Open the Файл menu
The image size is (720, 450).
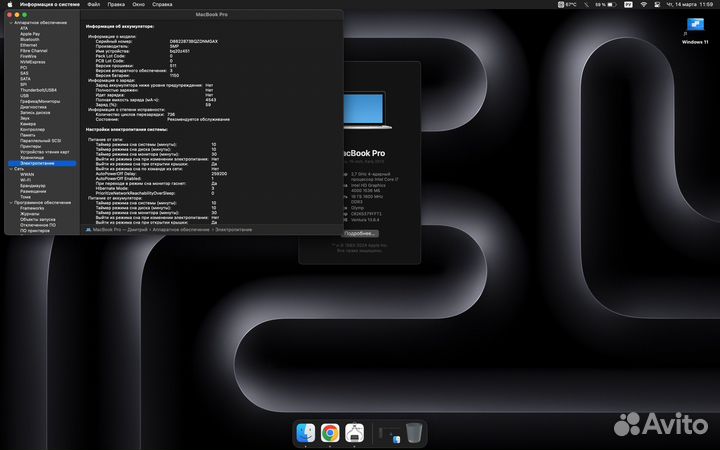tap(94, 5)
